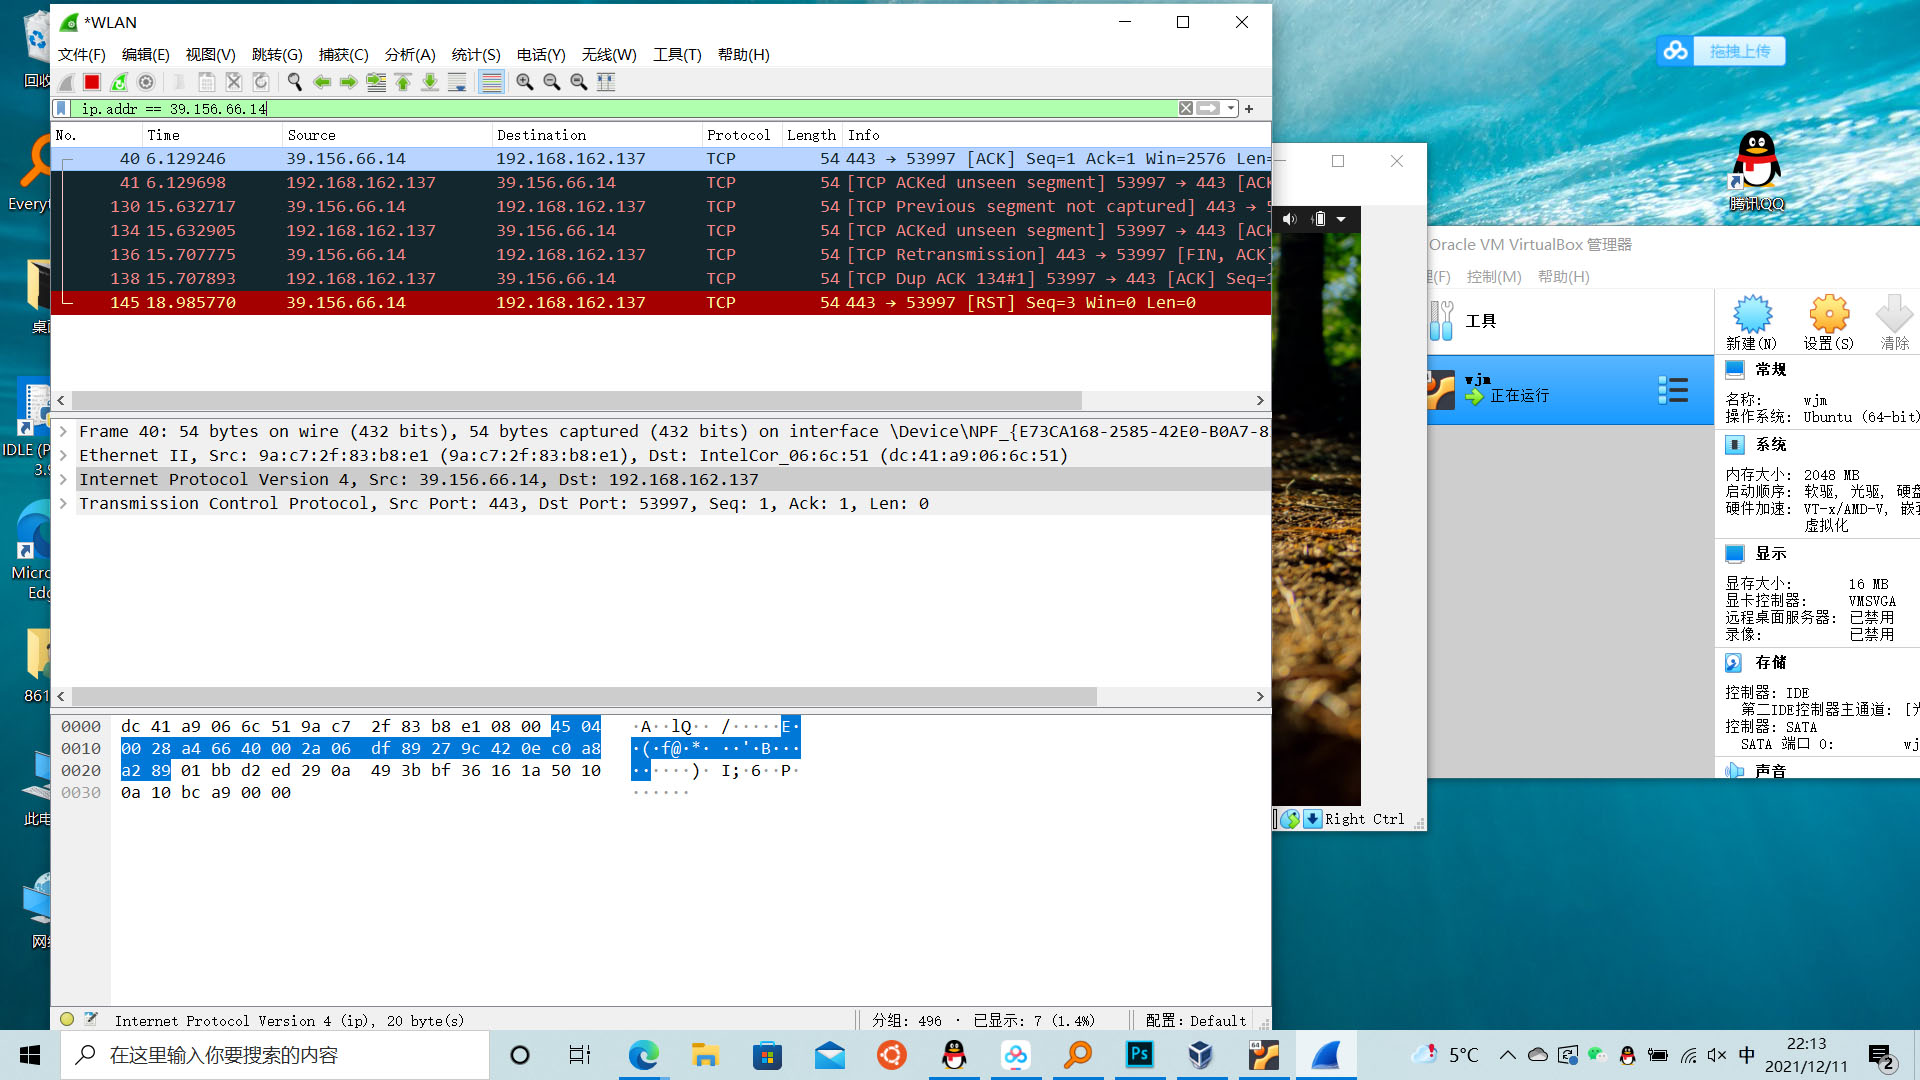Toggle packet list colorization button

[491, 82]
